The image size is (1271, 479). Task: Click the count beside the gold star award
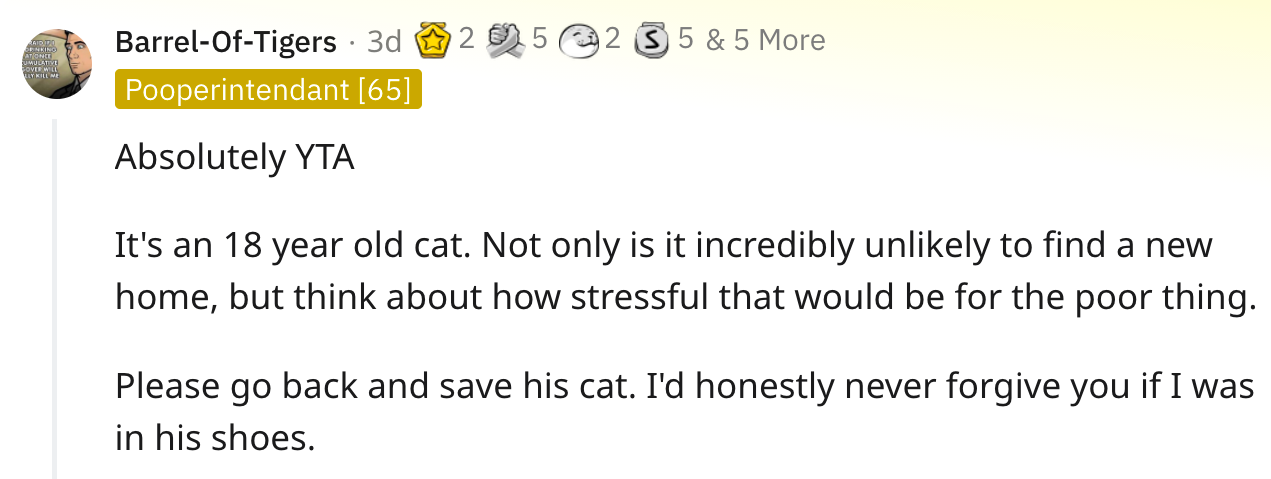(x=467, y=40)
